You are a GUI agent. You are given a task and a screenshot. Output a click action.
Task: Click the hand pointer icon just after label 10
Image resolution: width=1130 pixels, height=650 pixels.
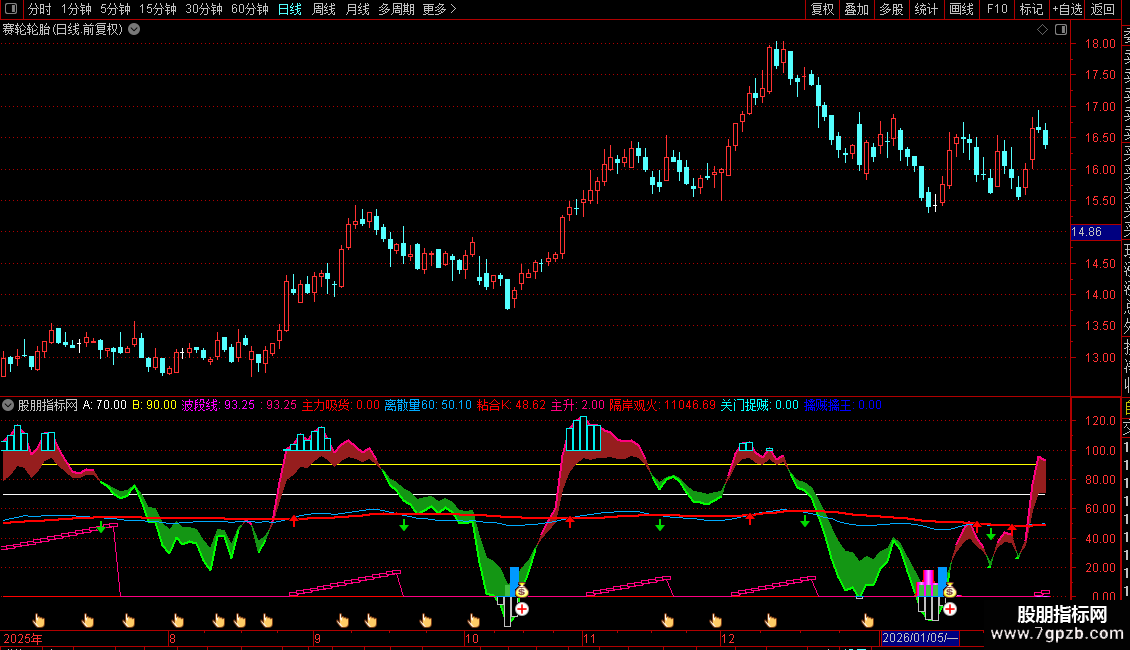tap(473, 620)
